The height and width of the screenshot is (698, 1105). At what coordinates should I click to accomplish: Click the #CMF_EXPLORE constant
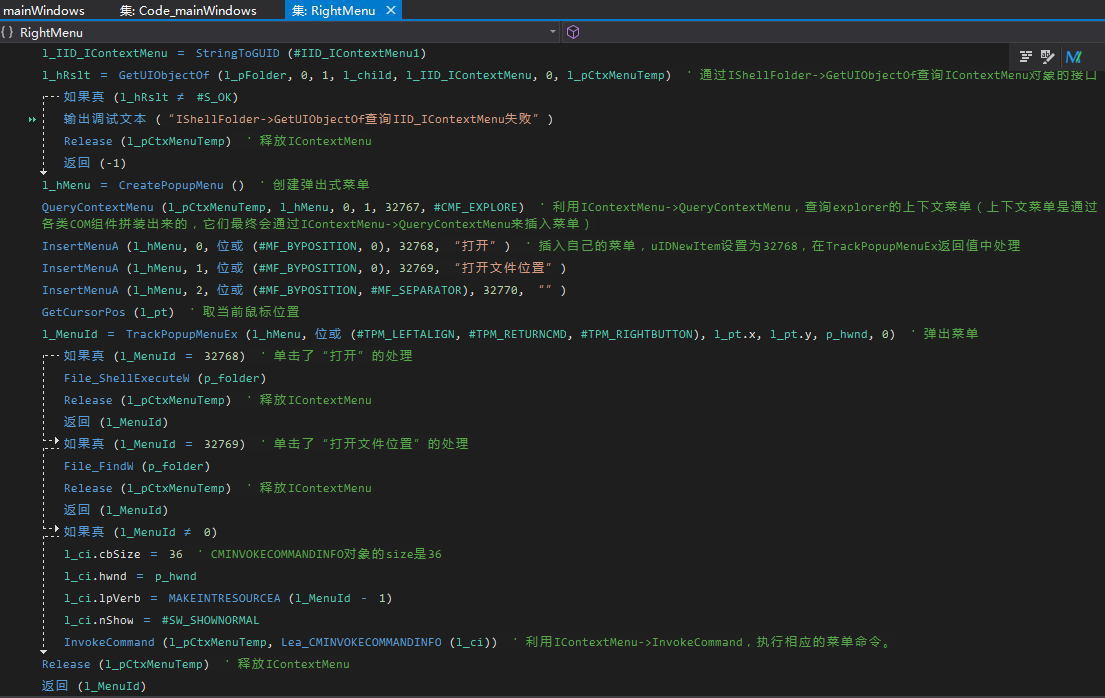pos(476,207)
